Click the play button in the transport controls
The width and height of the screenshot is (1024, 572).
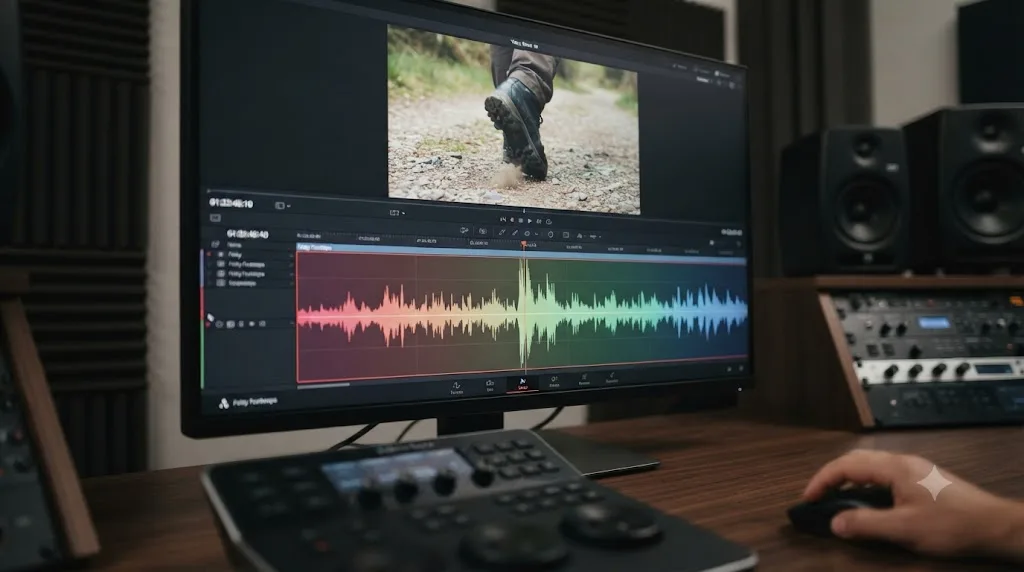530,221
